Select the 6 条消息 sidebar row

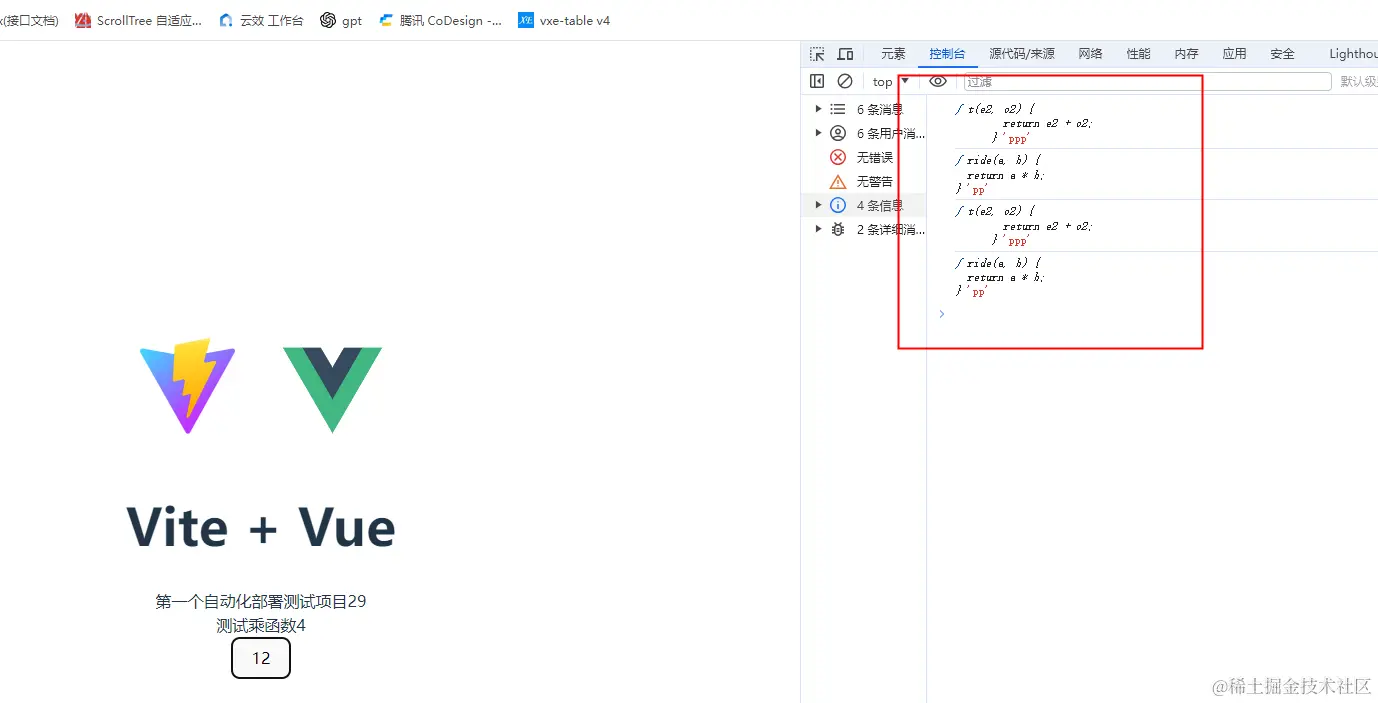(864, 109)
